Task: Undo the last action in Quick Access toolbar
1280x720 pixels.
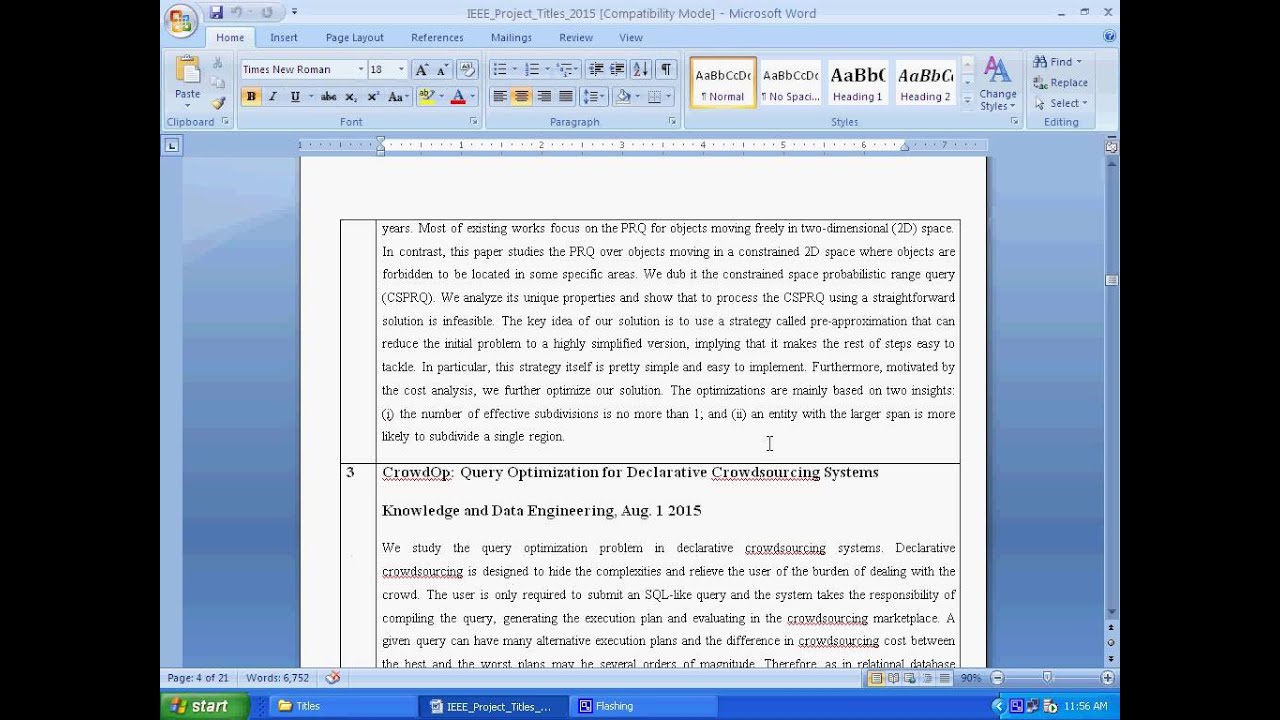Action: tap(237, 13)
